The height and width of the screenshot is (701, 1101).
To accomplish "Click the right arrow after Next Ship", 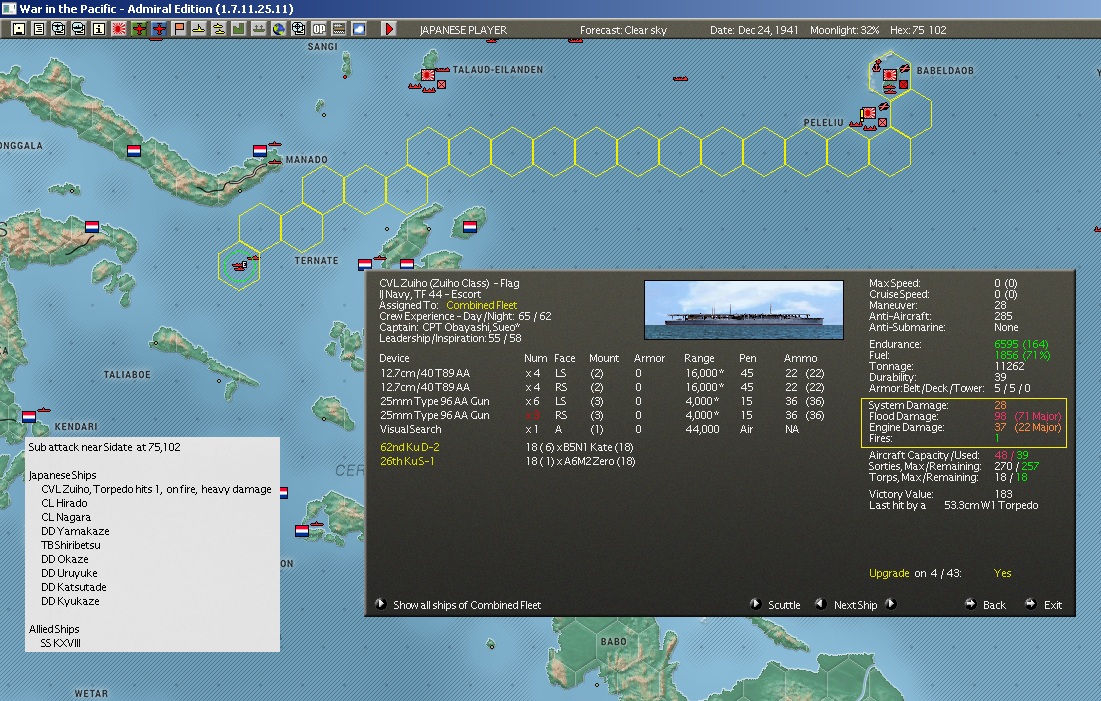I will tap(891, 604).
